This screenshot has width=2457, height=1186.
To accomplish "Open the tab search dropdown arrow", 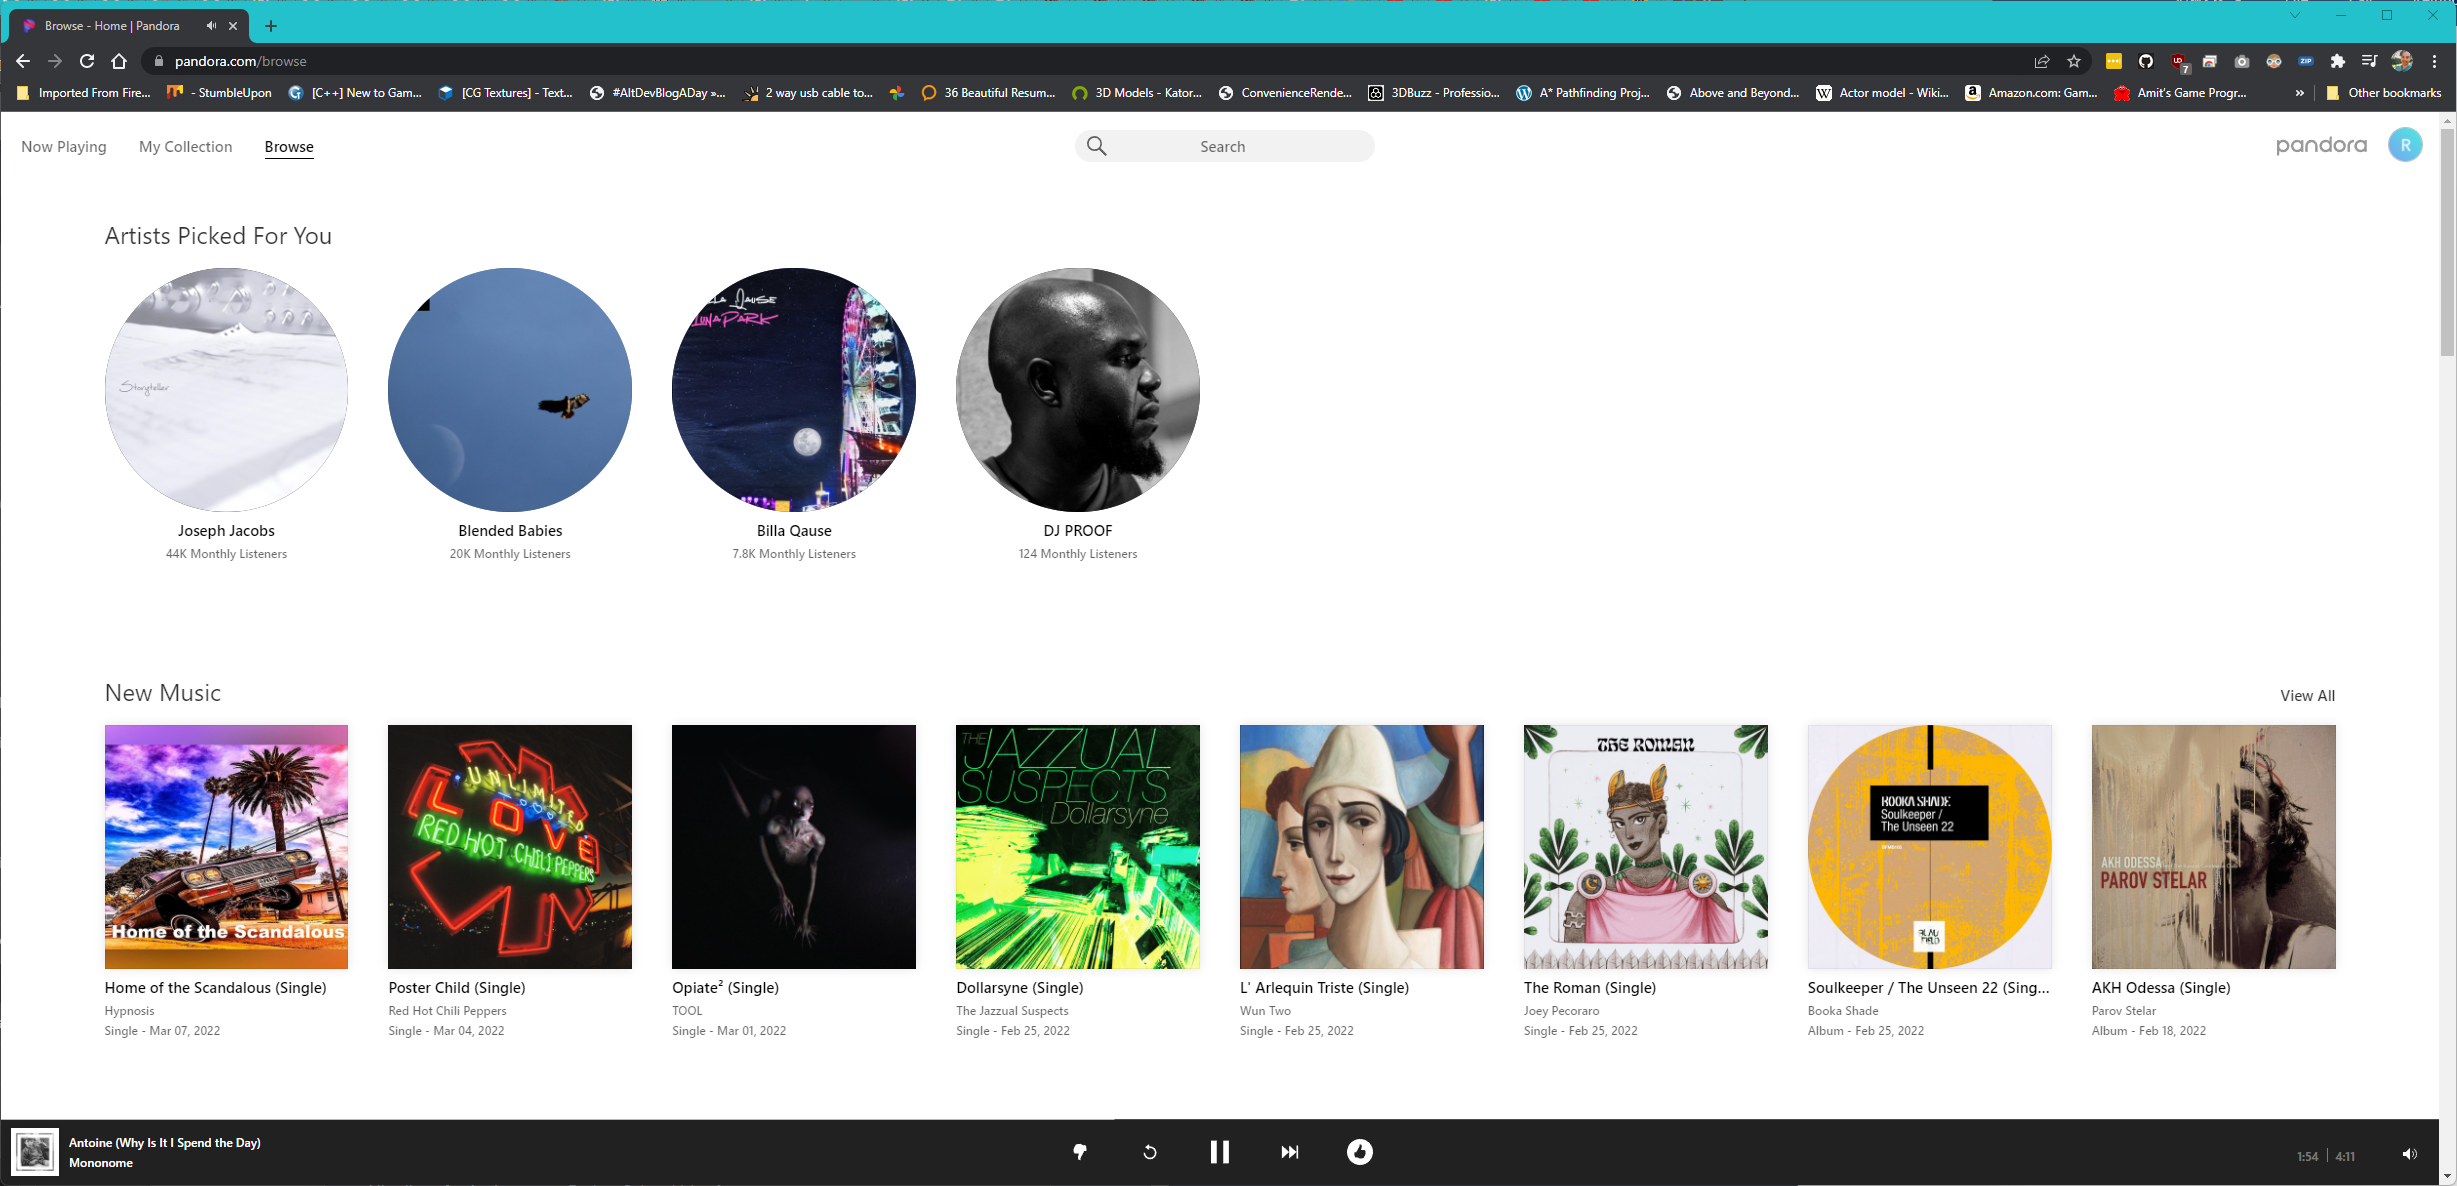I will click(2295, 15).
